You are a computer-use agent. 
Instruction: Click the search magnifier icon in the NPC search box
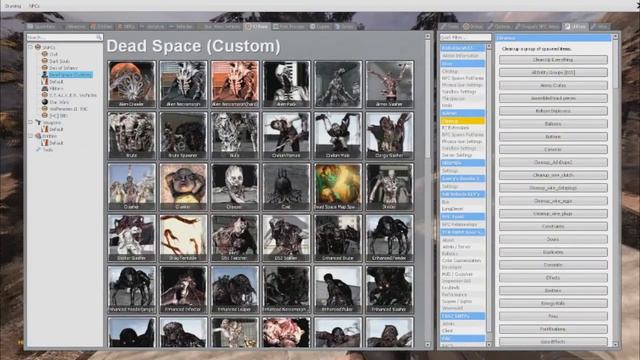[99, 37]
